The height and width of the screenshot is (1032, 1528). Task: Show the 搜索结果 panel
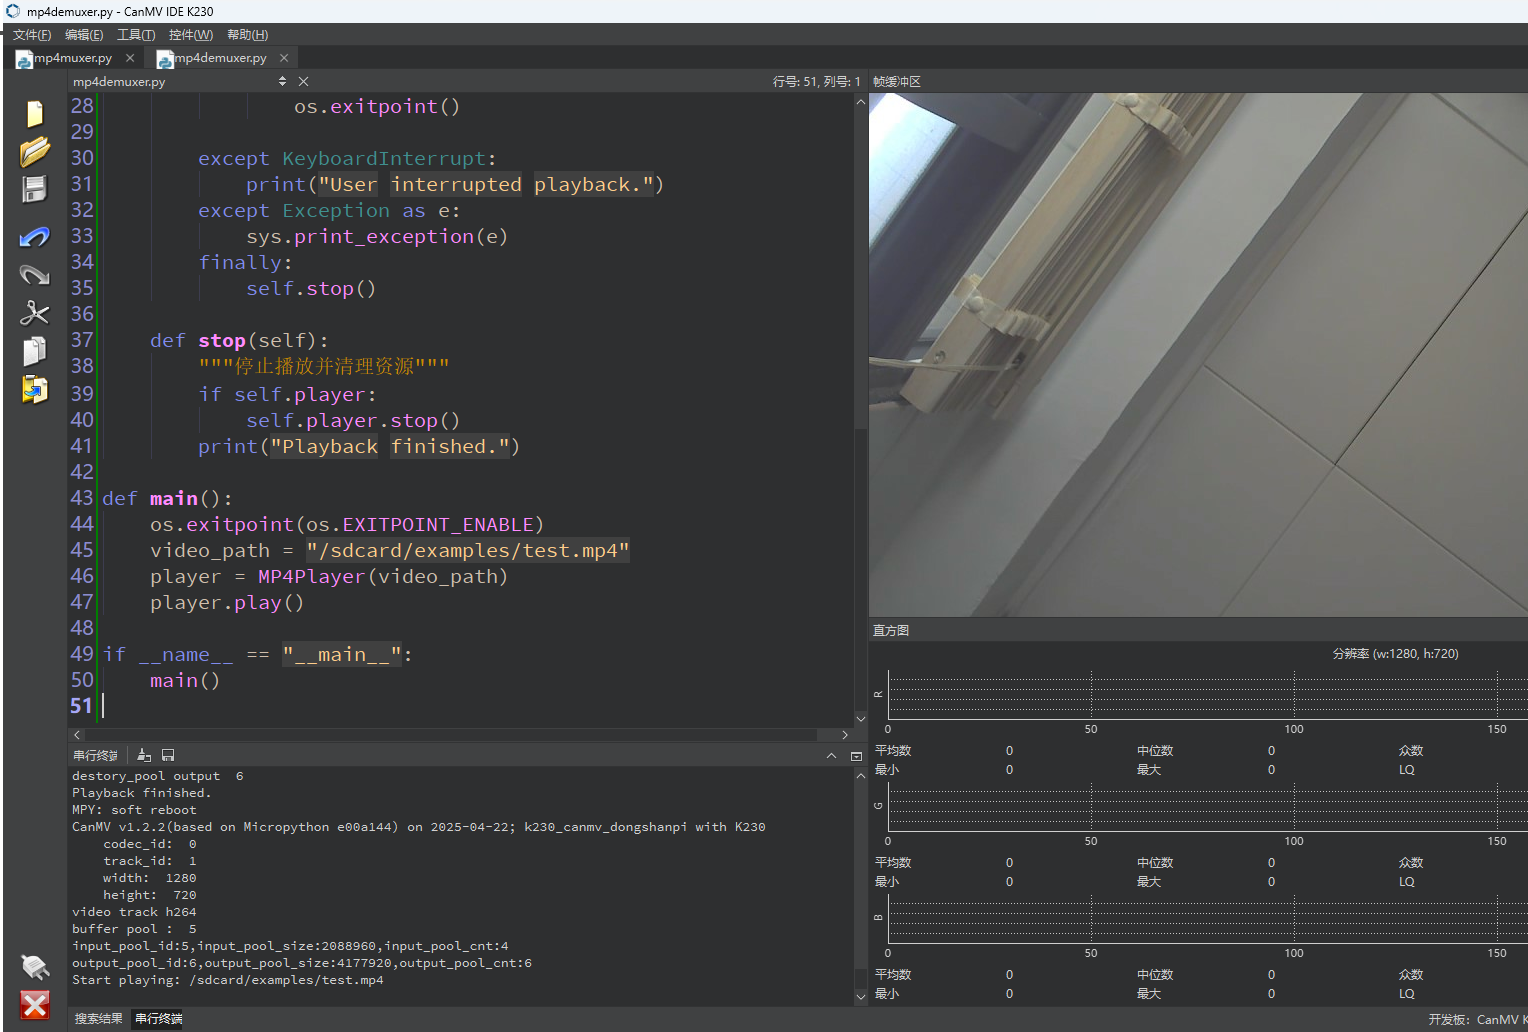[98, 1018]
